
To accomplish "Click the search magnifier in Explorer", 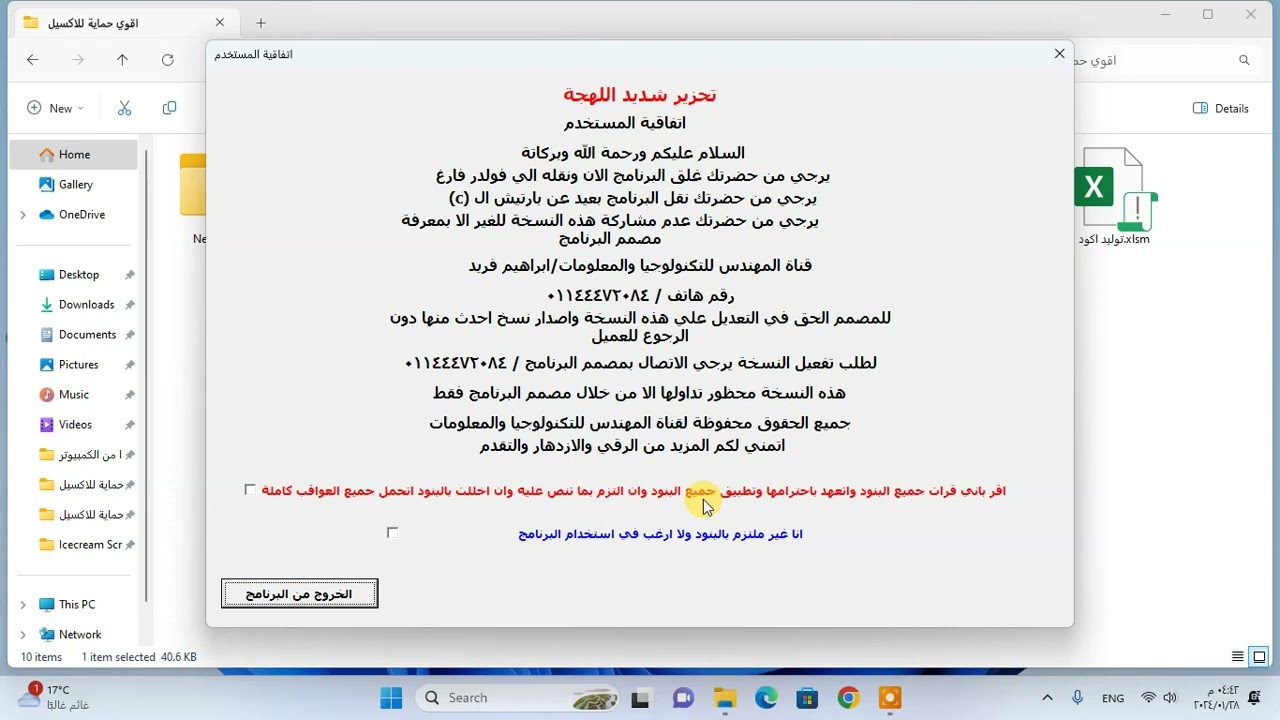I will (x=1244, y=60).
